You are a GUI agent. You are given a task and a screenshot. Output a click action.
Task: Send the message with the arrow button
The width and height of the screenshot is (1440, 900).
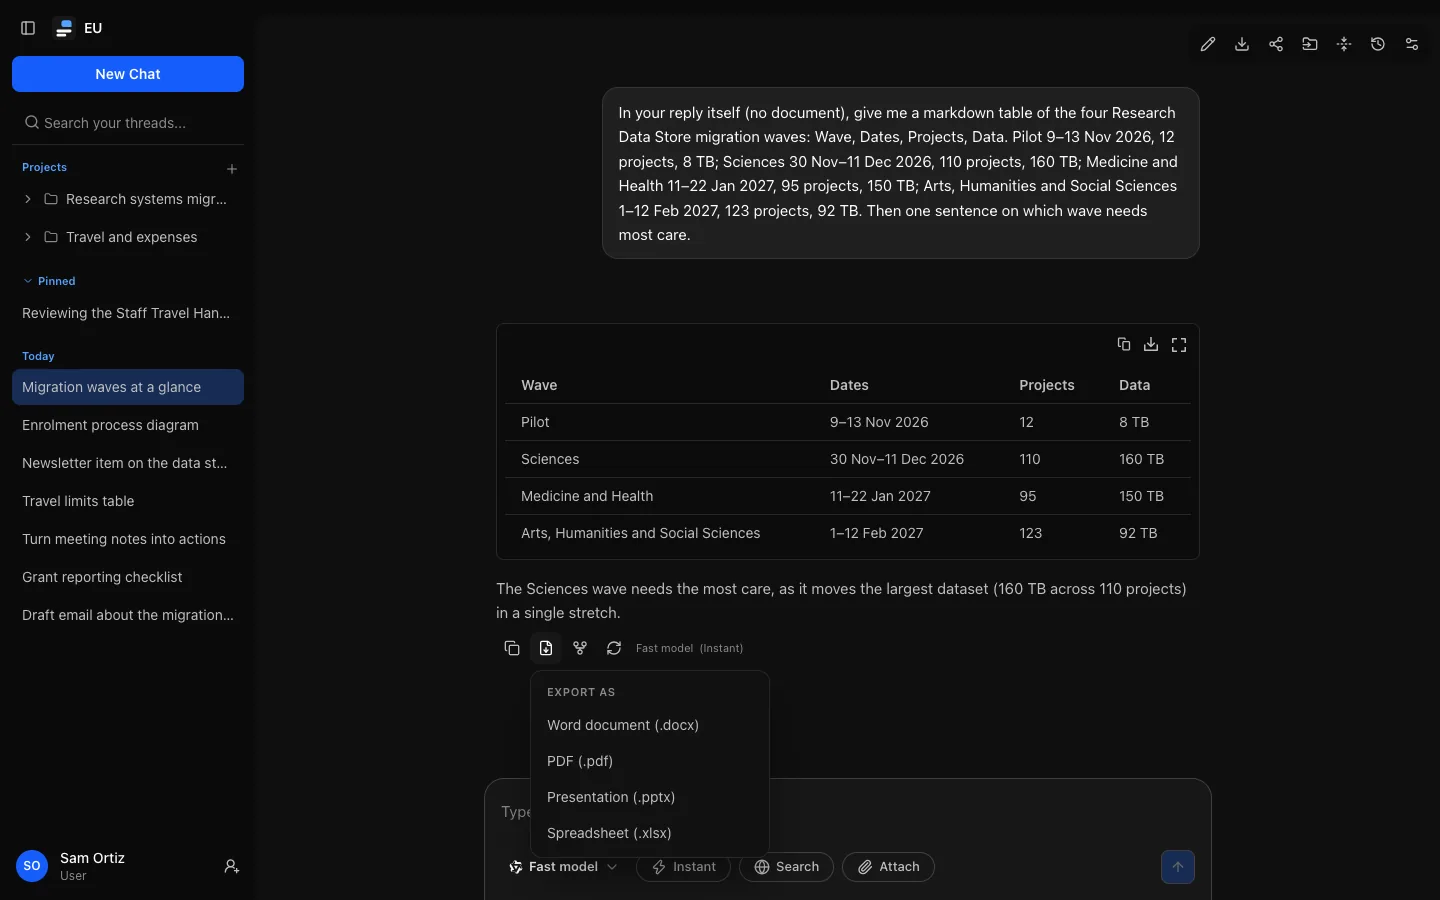1178,867
